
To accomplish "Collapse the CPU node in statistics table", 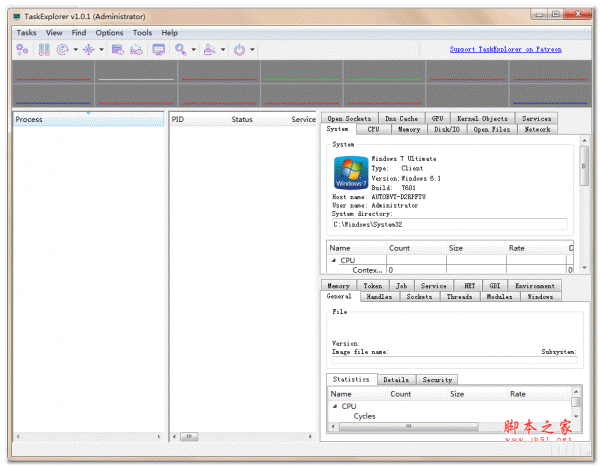I will (x=335, y=406).
